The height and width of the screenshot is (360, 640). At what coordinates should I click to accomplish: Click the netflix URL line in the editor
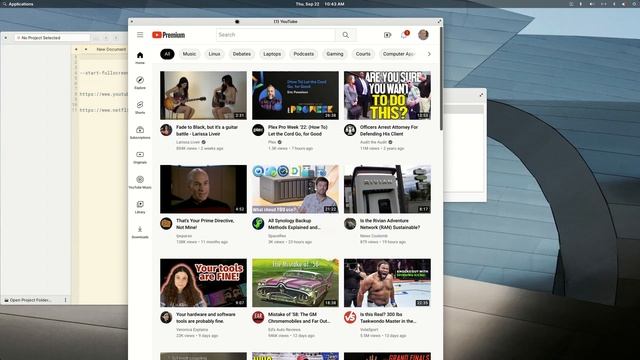[103, 110]
